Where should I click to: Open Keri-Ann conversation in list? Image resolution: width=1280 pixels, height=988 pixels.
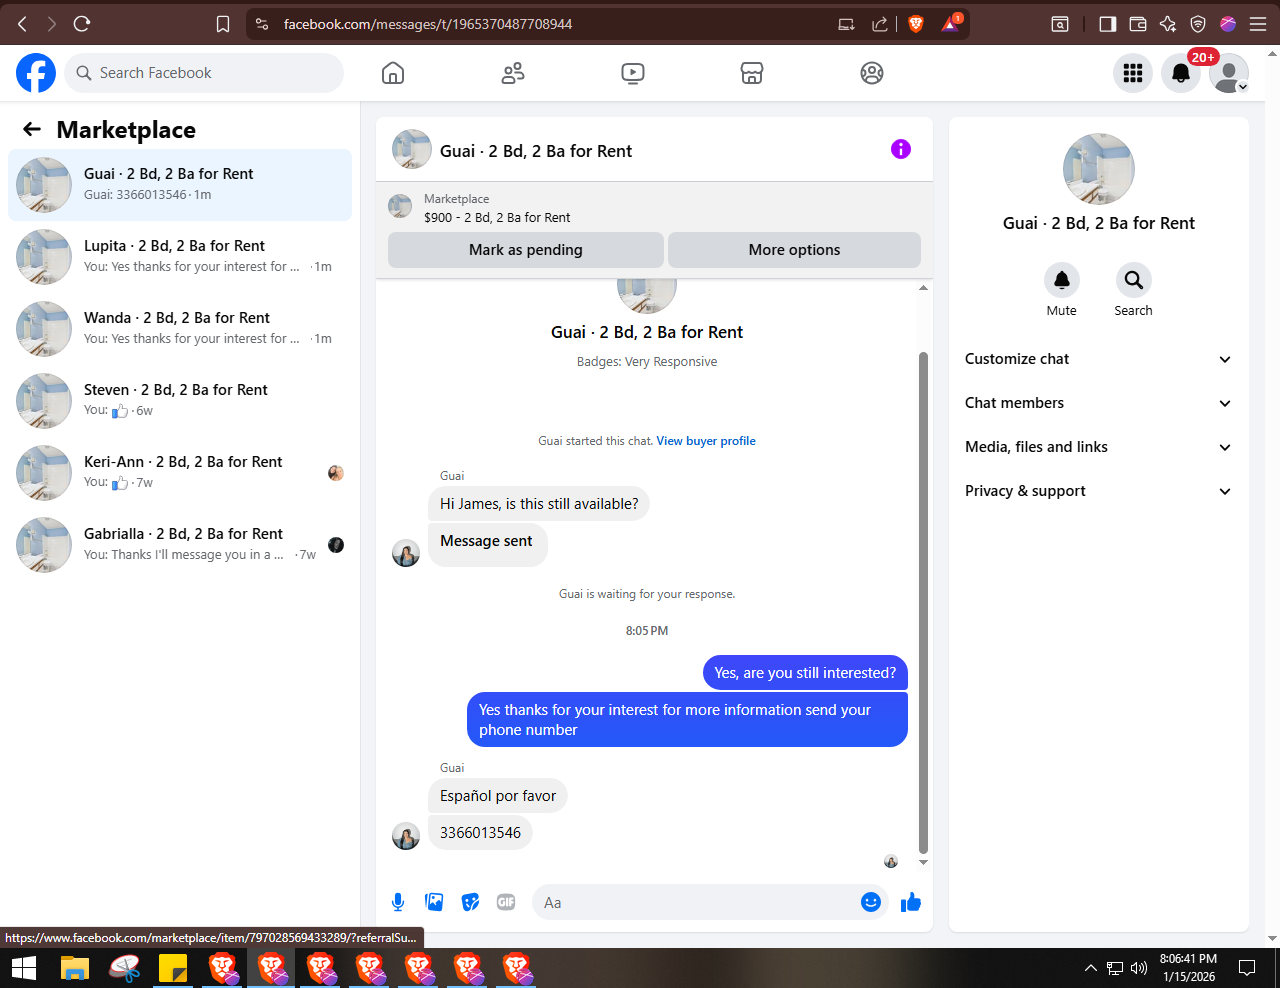(180, 473)
